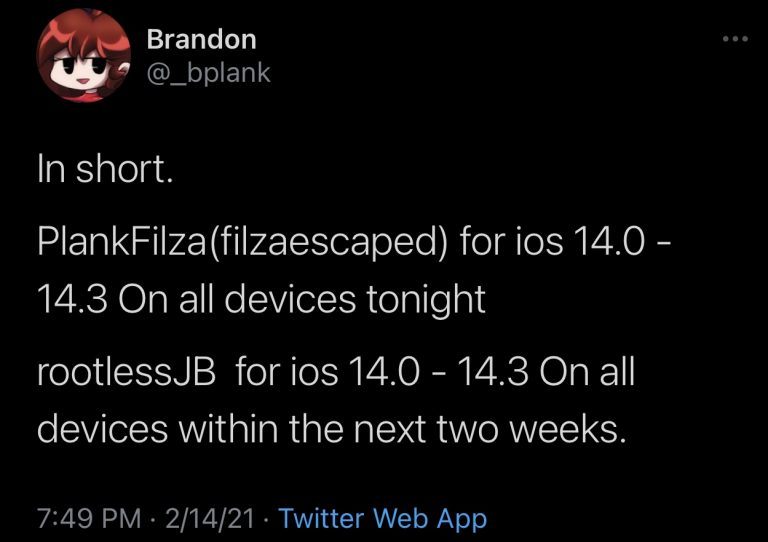Click the 7:49 PM timestamp

pos(89,518)
